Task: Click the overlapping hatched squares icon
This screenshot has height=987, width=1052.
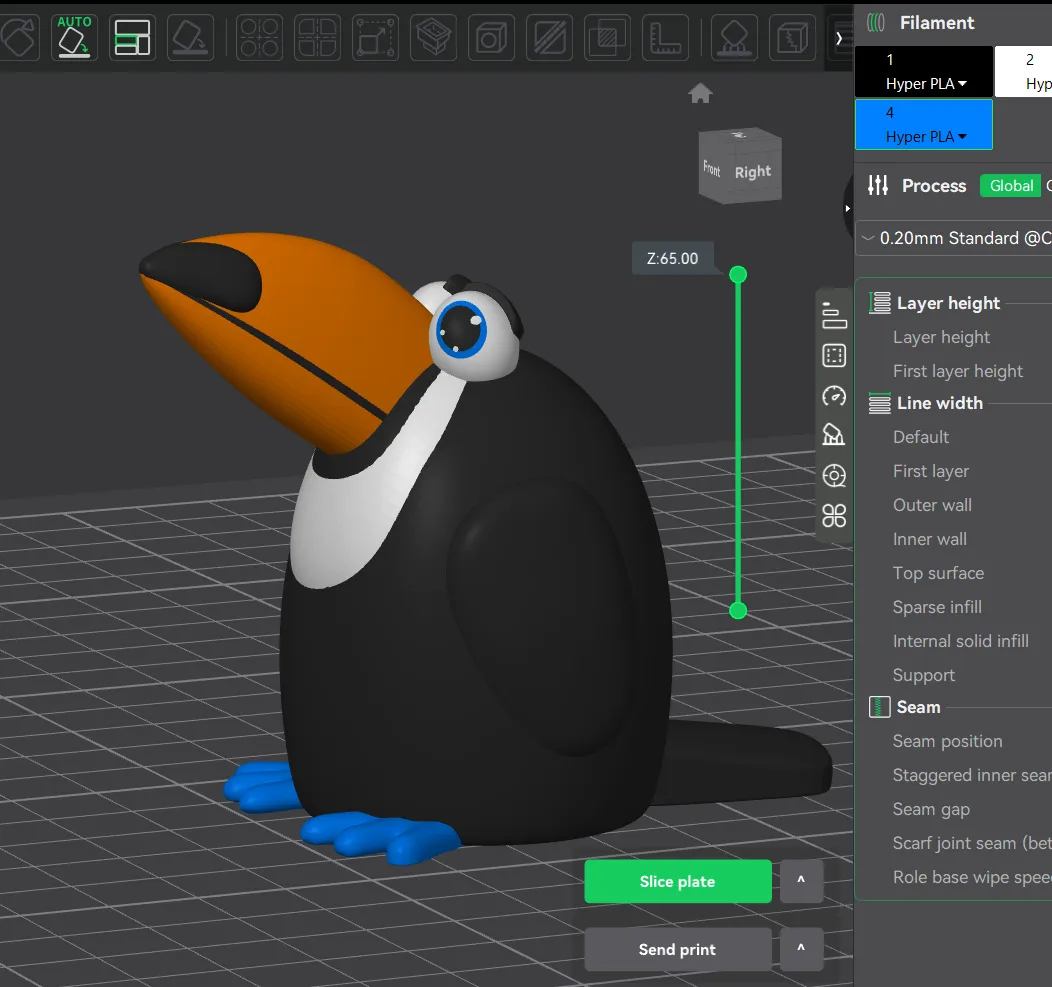Action: [607, 37]
